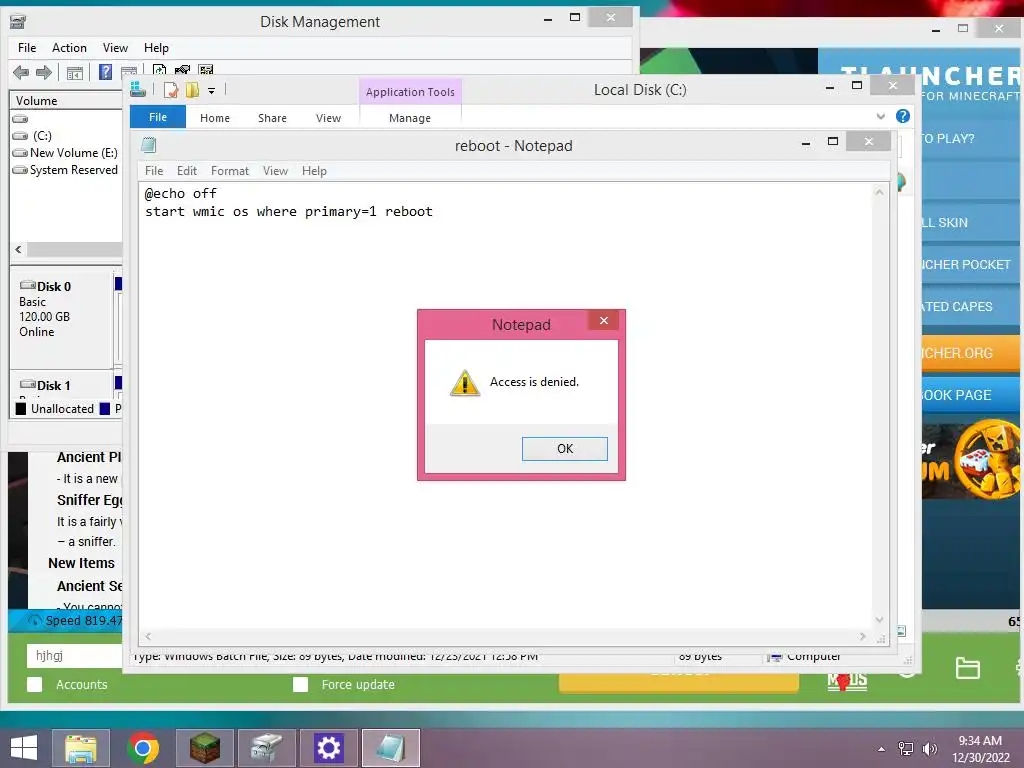Screen dimensions: 1024x768
Task: Open the Notepad View menu
Action: [x=275, y=170]
